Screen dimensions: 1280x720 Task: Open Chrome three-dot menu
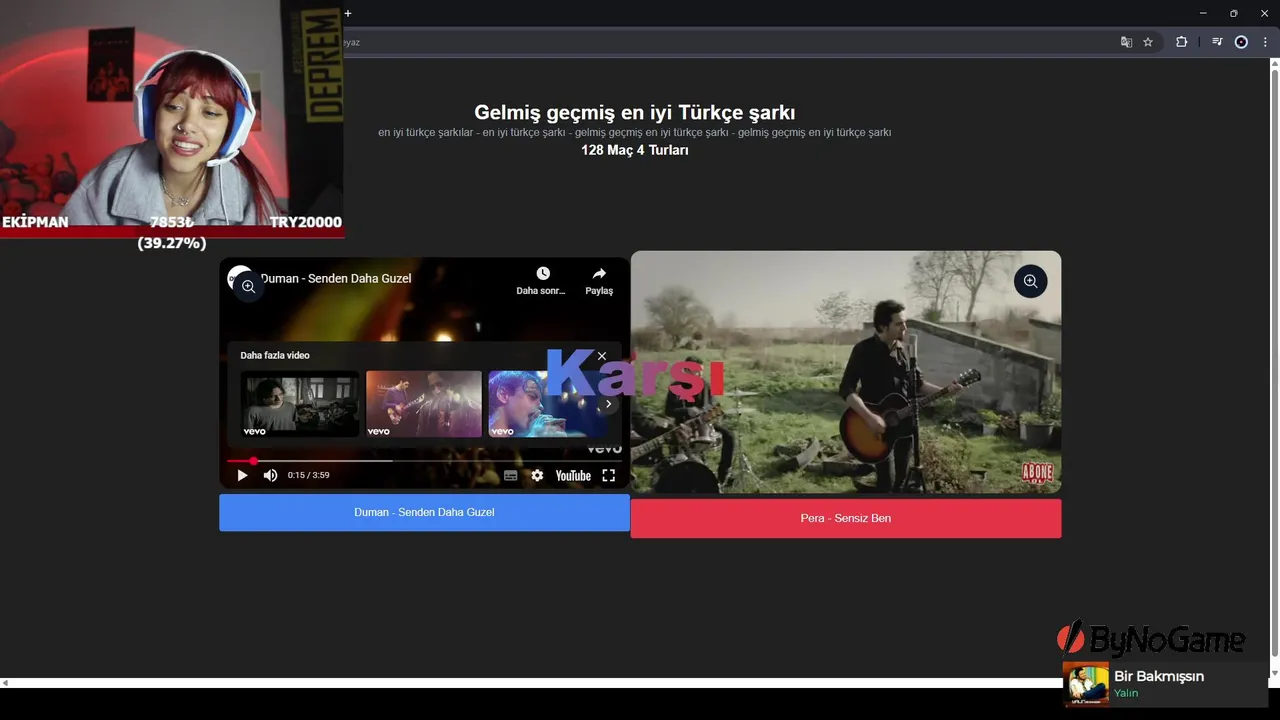(1265, 42)
